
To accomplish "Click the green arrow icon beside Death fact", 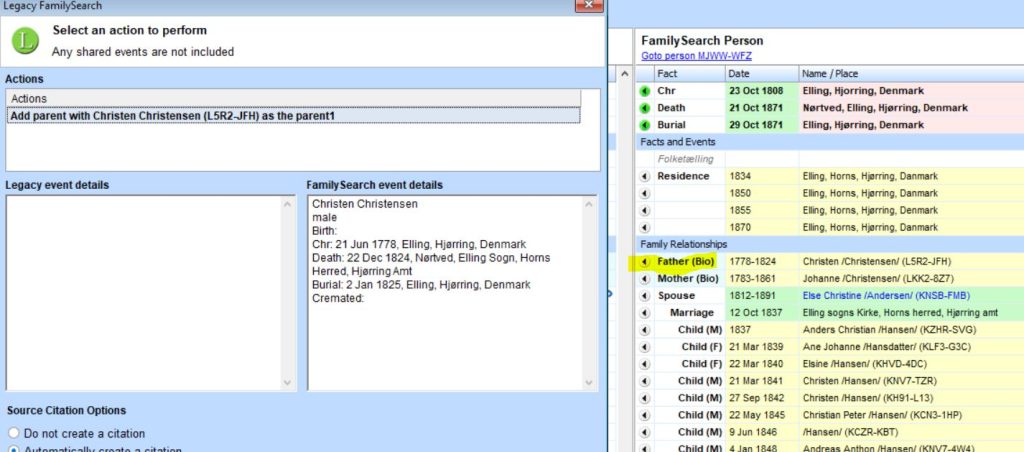I will (645, 108).
